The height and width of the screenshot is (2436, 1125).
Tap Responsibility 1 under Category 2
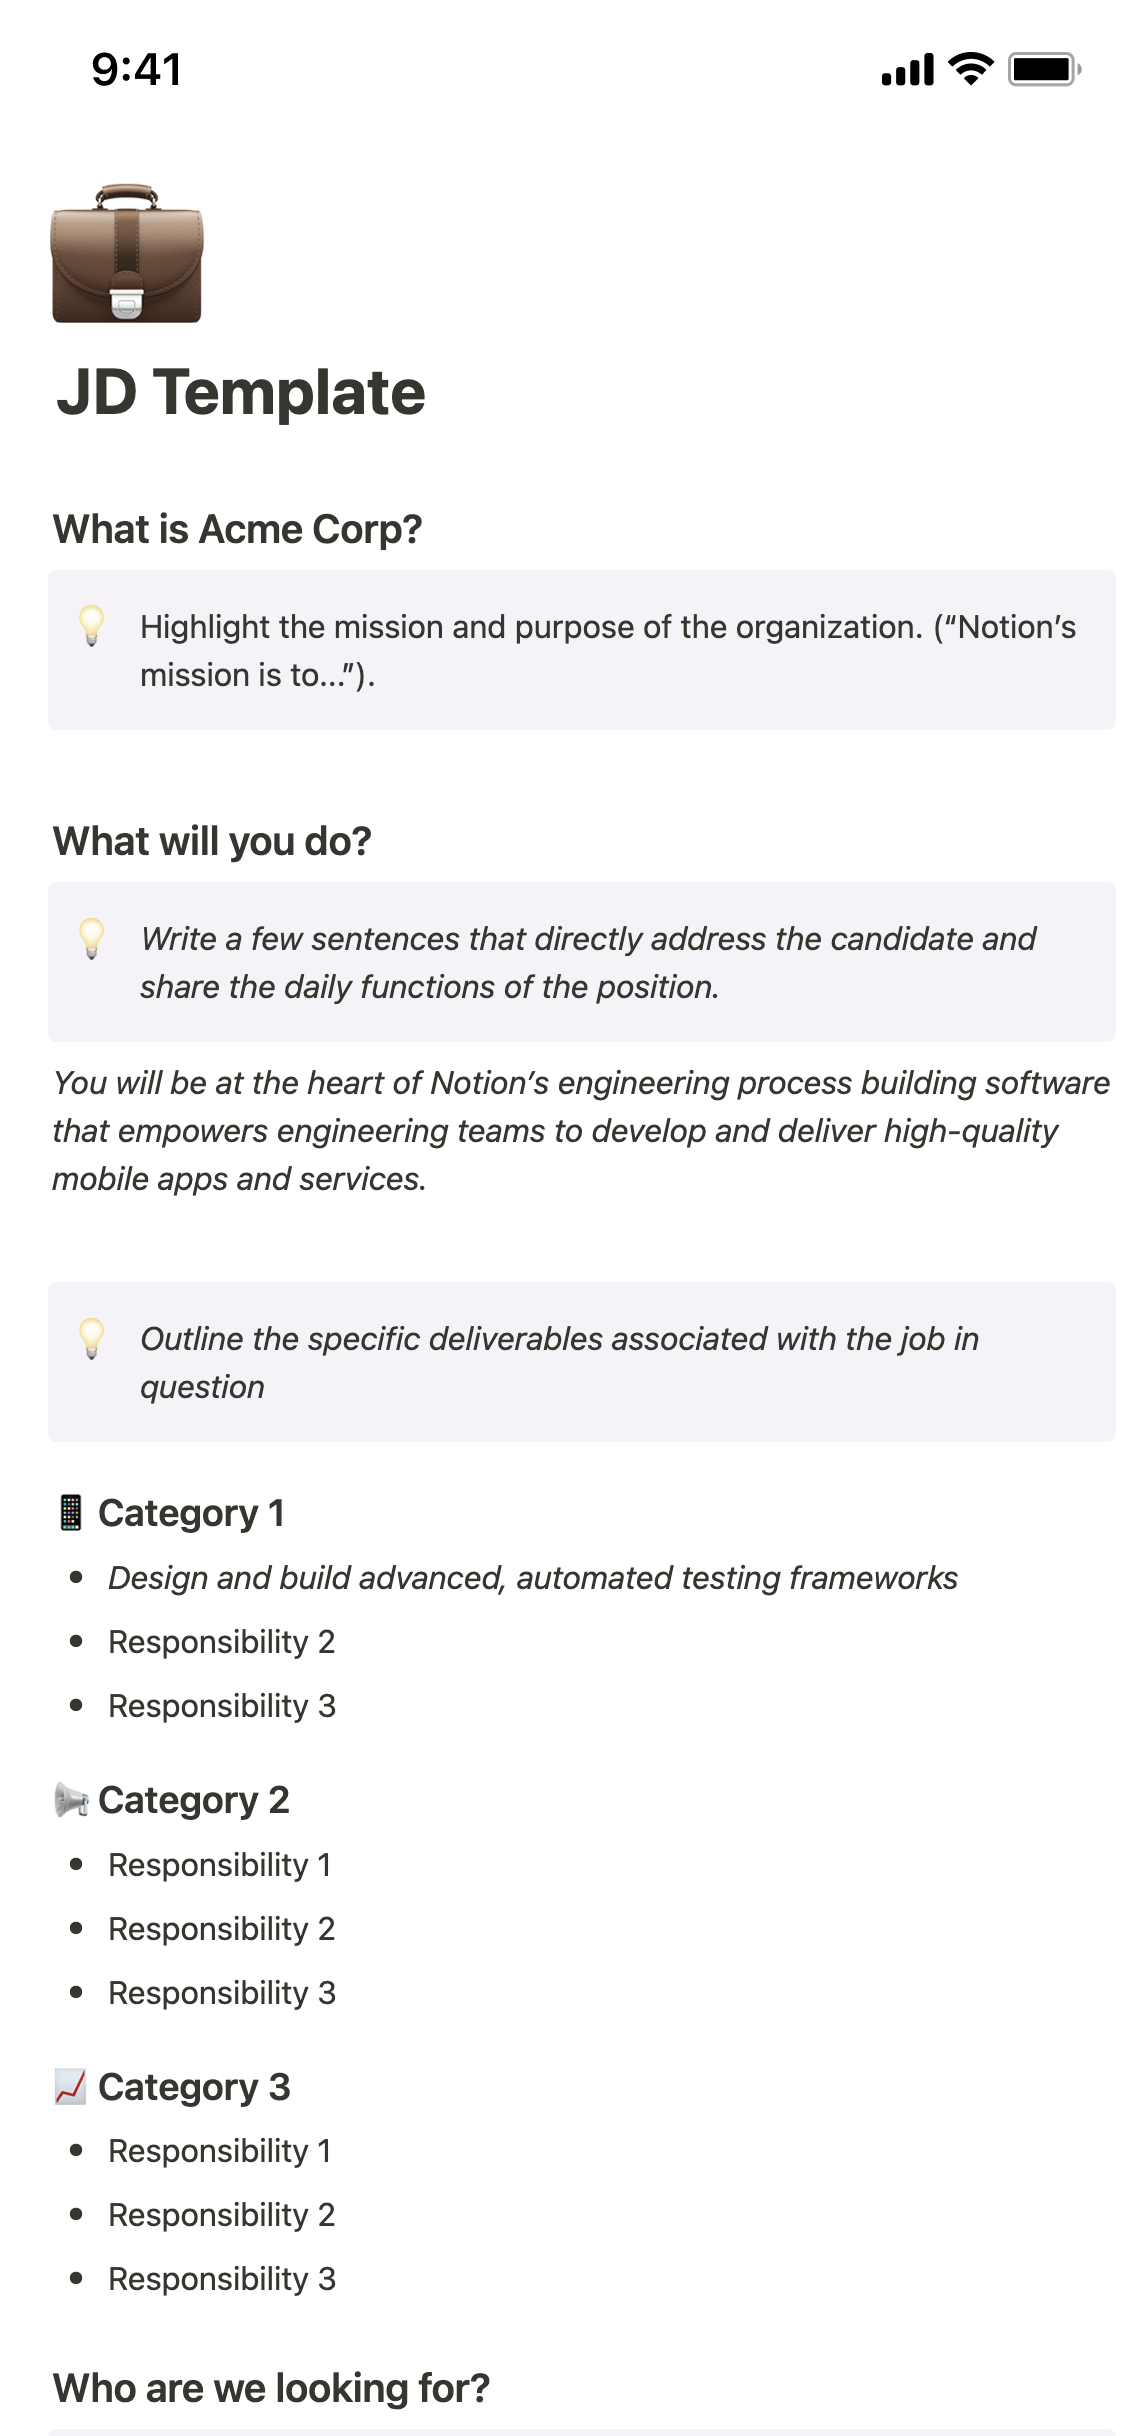coord(219,1865)
